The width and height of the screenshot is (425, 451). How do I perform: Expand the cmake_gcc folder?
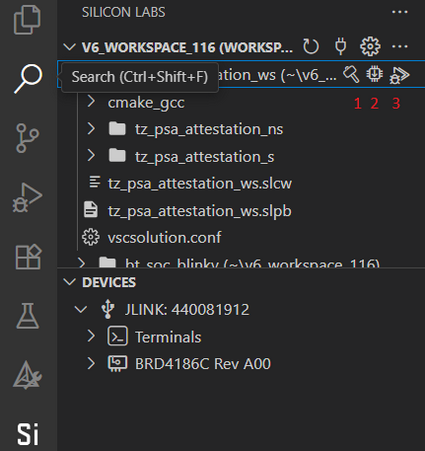click(91, 101)
